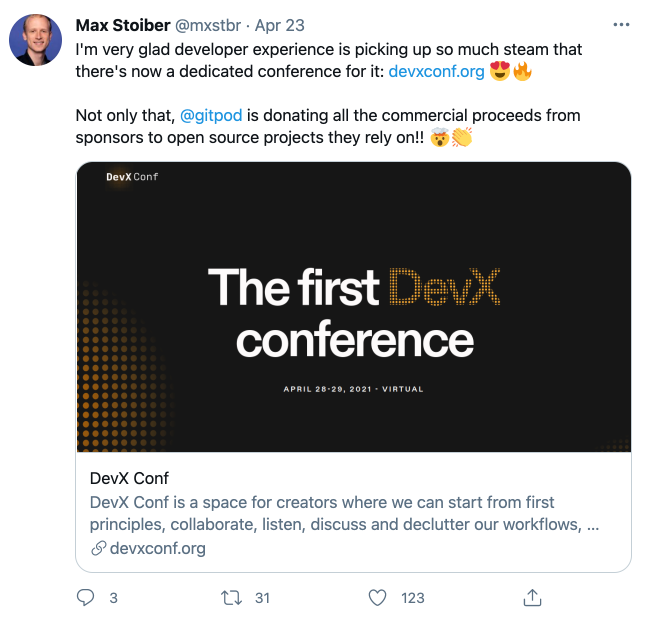Open the devxconf.org link in the tweet text
The width and height of the screenshot is (646, 621).
pos(436,71)
